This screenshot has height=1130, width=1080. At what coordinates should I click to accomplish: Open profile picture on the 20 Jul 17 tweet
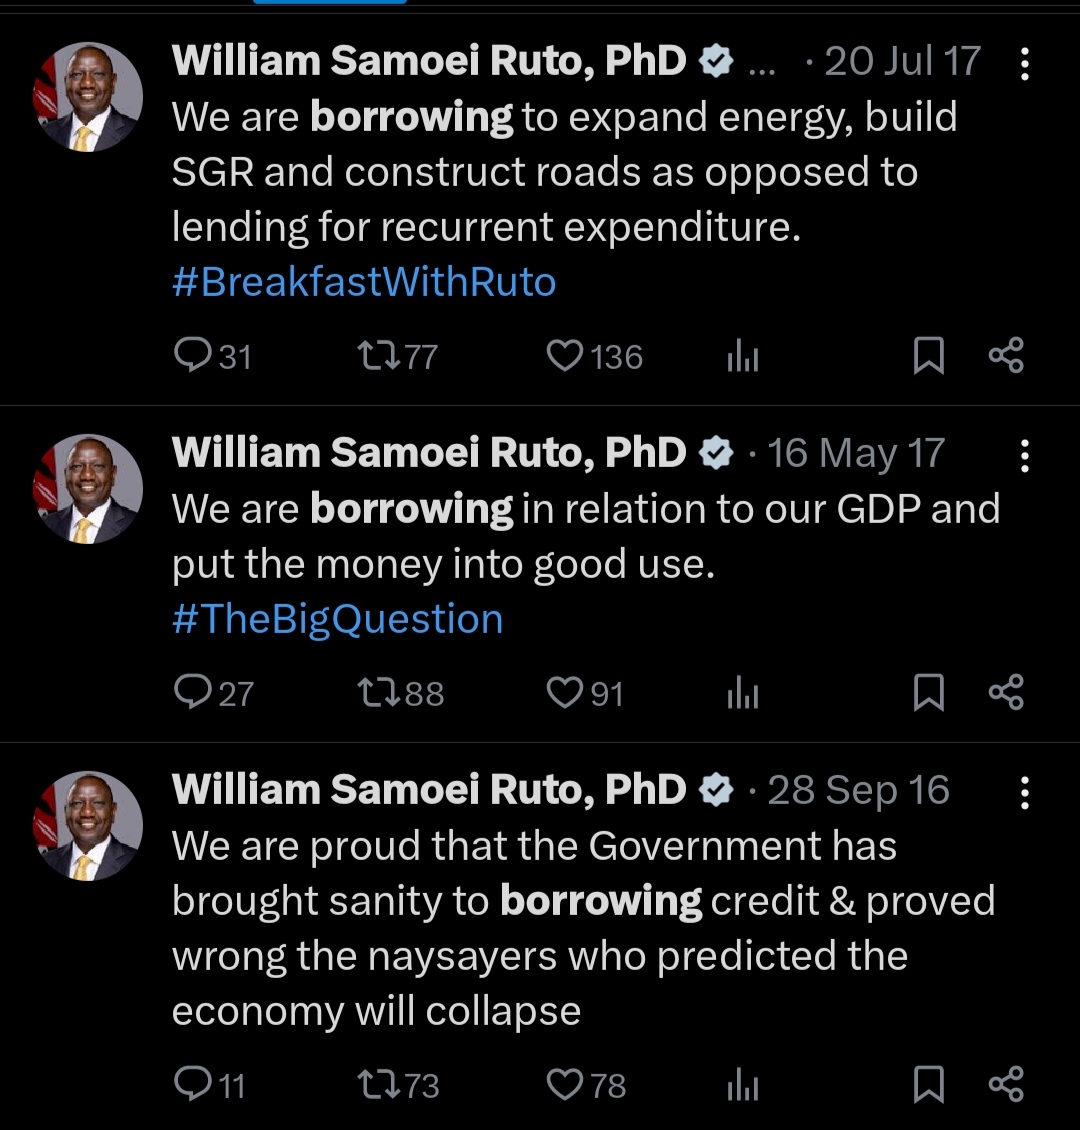click(89, 98)
